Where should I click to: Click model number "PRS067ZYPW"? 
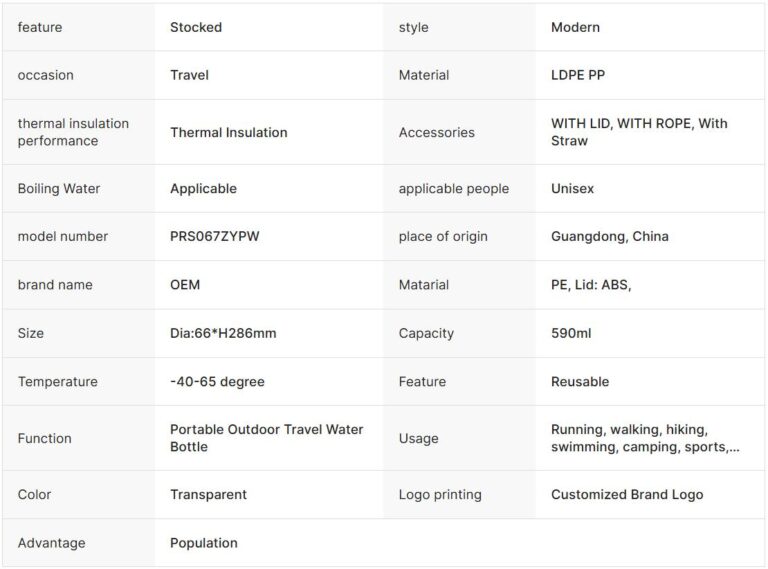(x=214, y=236)
